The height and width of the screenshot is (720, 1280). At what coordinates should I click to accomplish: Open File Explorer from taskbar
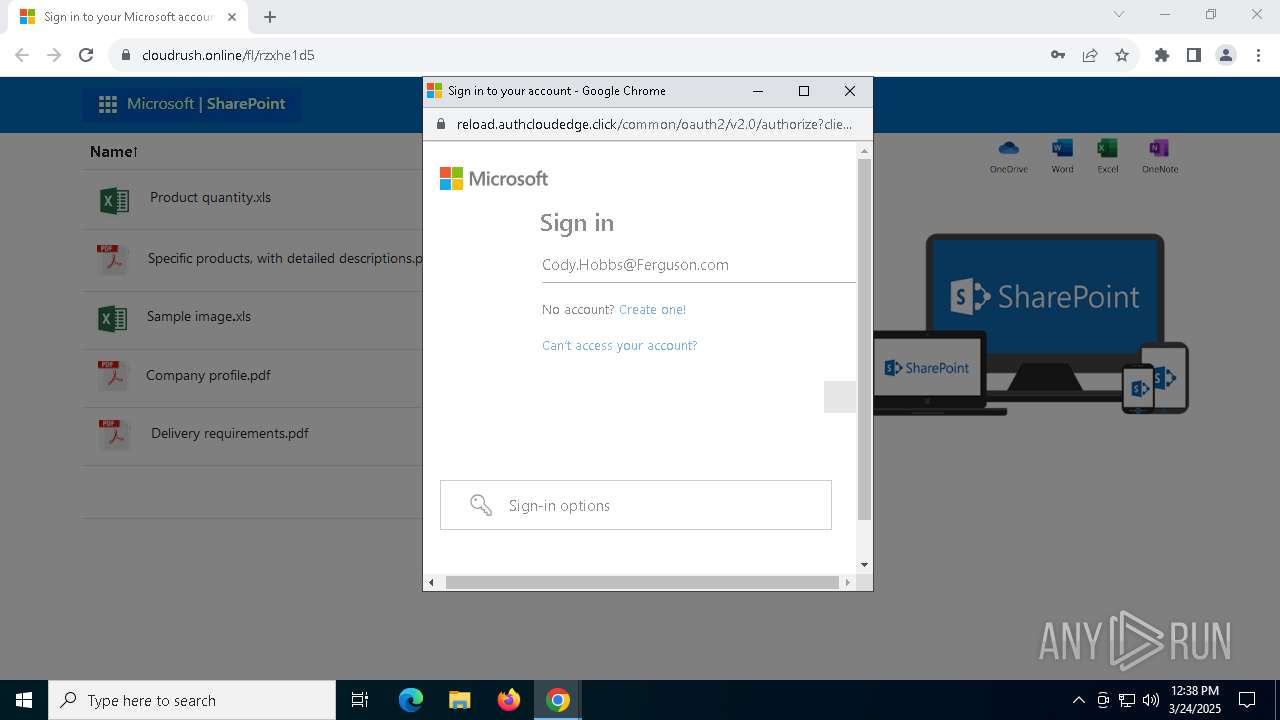pyautogui.click(x=459, y=700)
